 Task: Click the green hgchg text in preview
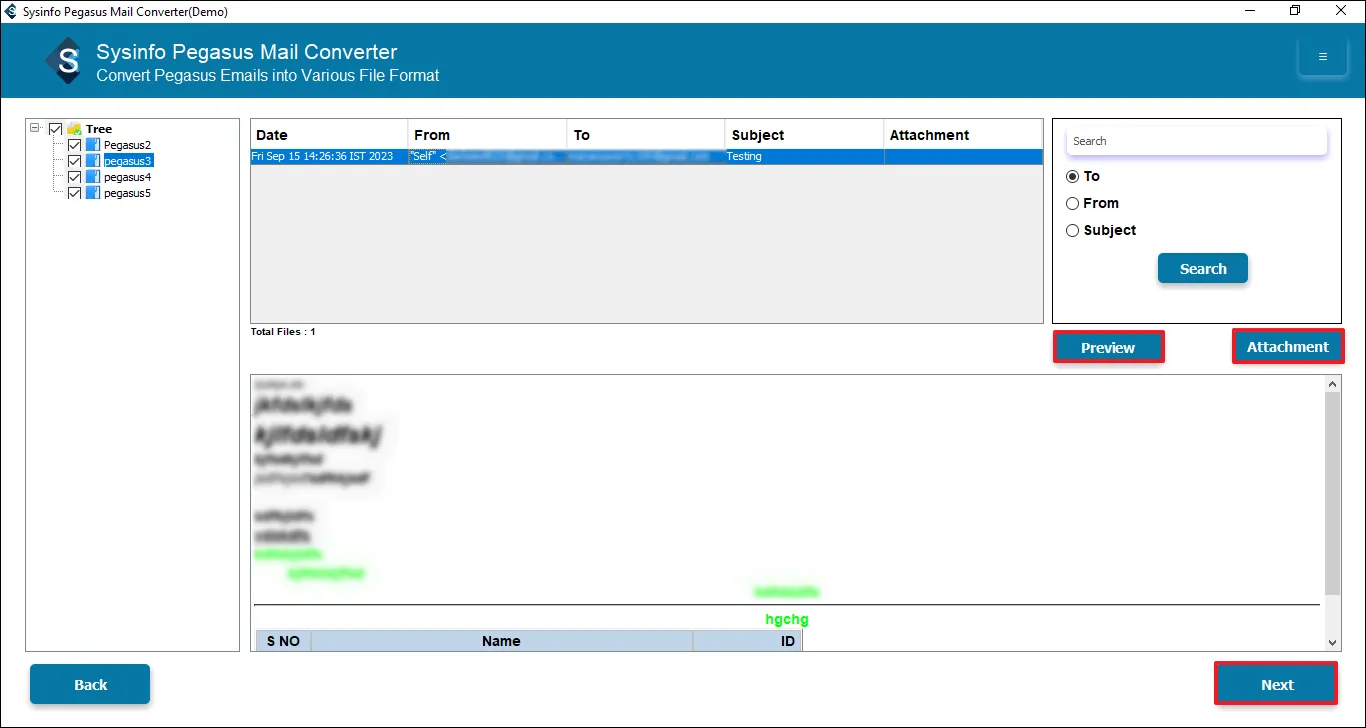(787, 620)
